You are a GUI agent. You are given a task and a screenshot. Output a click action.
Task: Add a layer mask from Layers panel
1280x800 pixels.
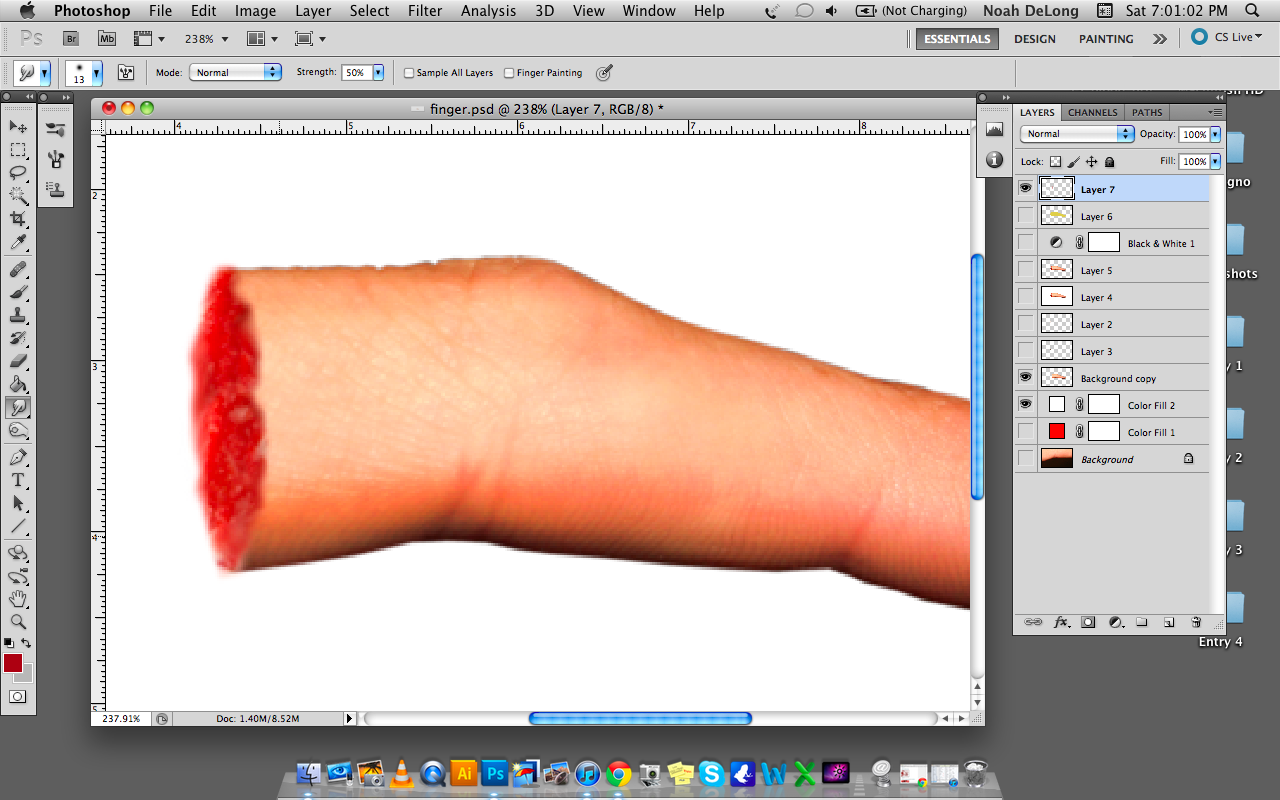[1089, 622]
